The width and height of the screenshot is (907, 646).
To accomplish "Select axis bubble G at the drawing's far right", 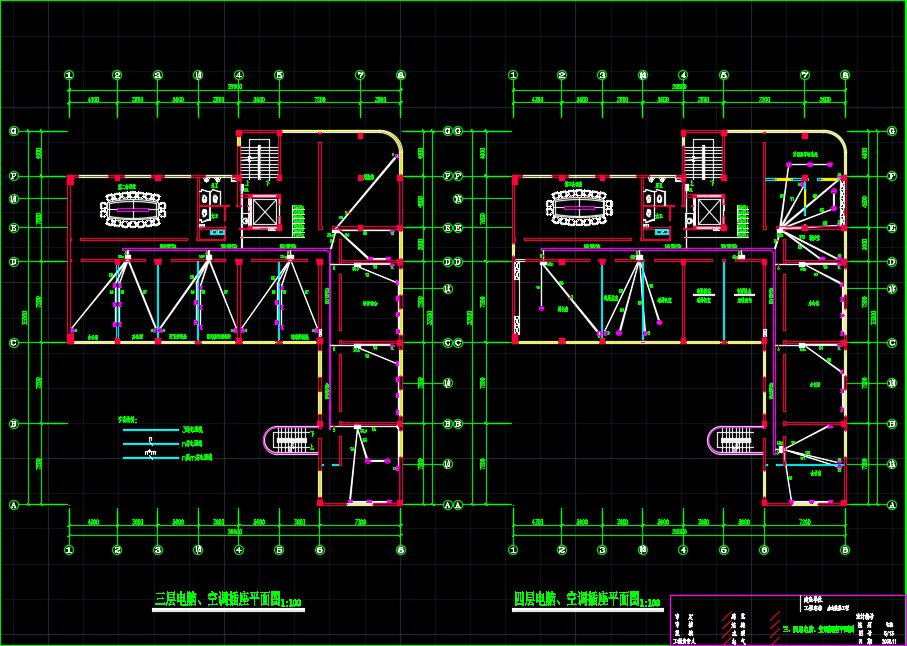I will pos(892,131).
